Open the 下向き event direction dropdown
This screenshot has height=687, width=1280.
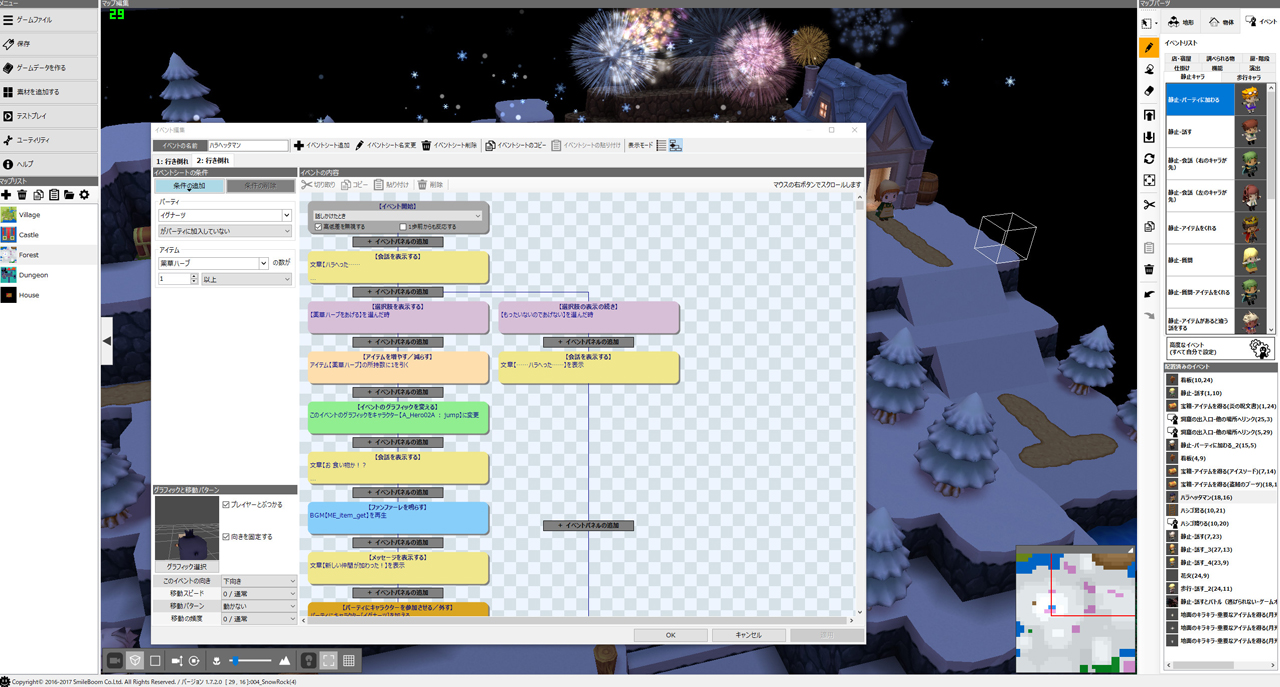259,581
